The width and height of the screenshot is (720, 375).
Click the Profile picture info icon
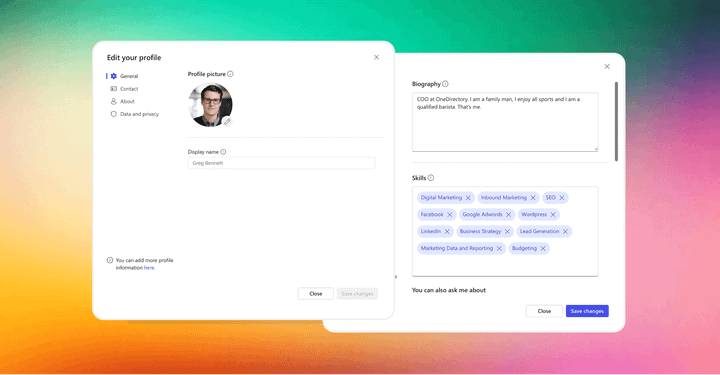231,74
